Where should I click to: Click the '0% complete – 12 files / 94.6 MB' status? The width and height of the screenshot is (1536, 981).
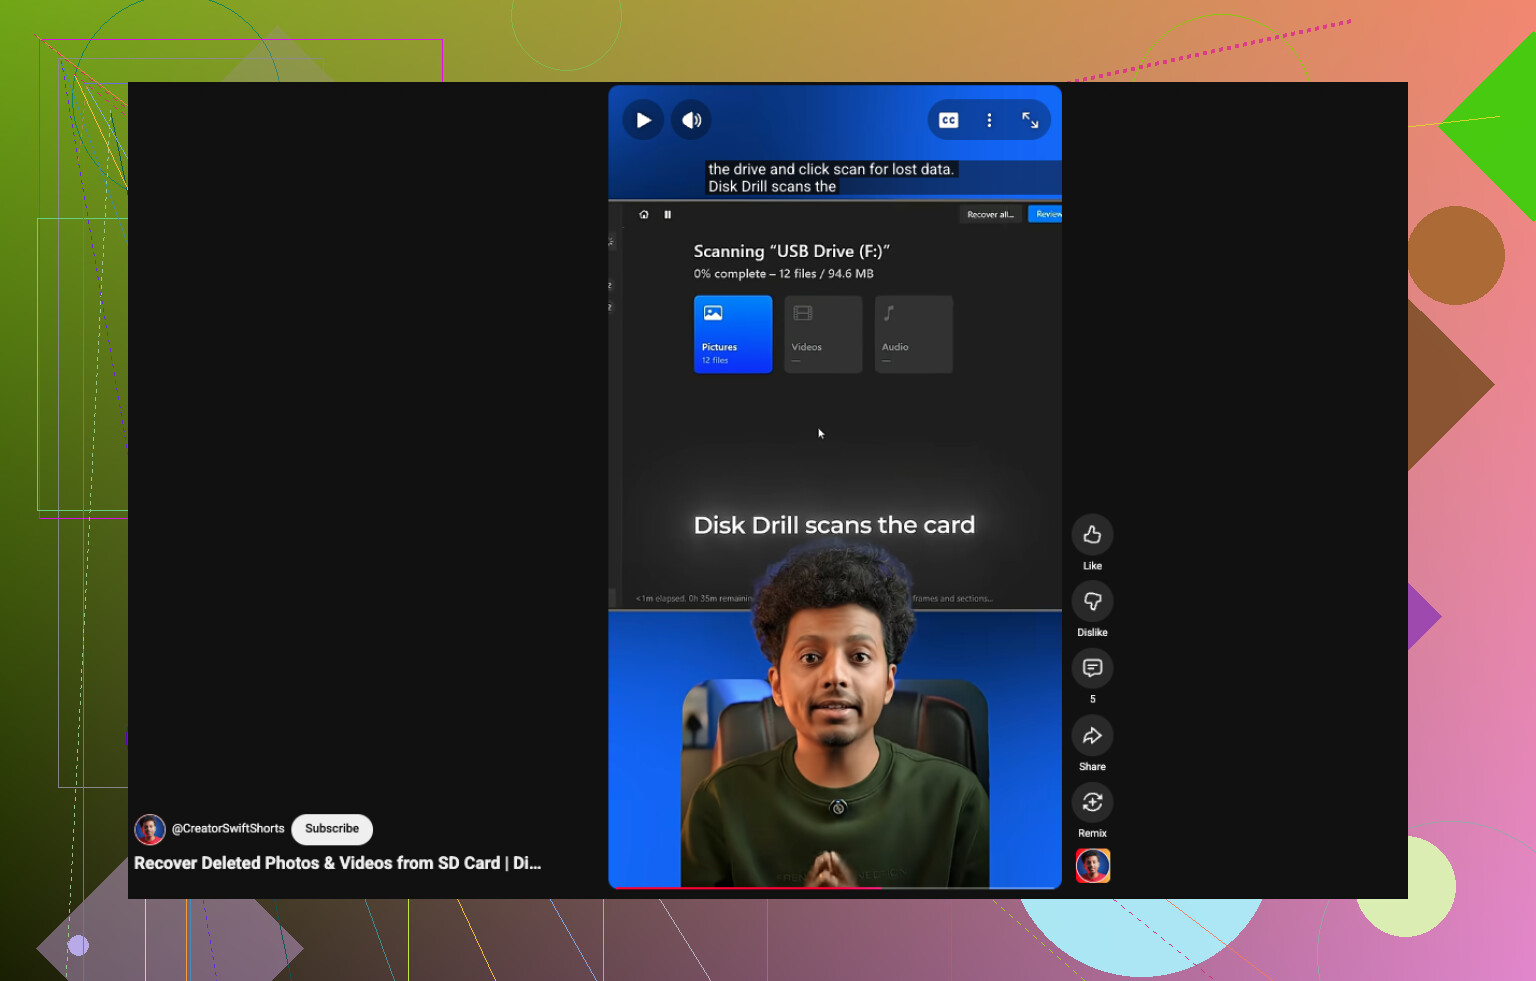[x=784, y=274]
